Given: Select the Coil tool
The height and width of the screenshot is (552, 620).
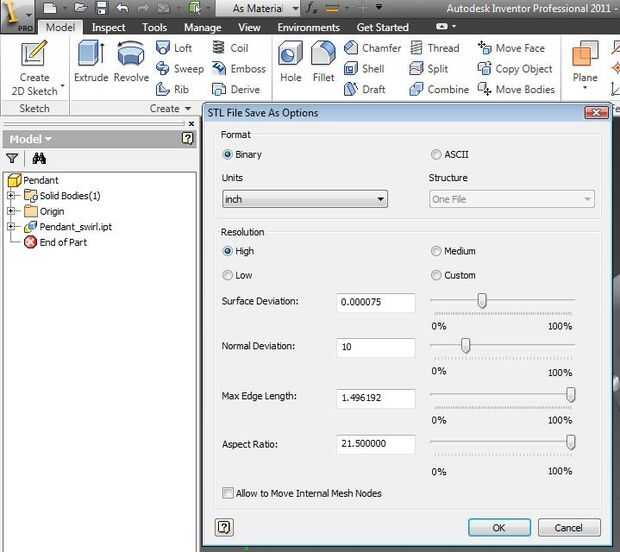Looking at the screenshot, I should pos(230,48).
